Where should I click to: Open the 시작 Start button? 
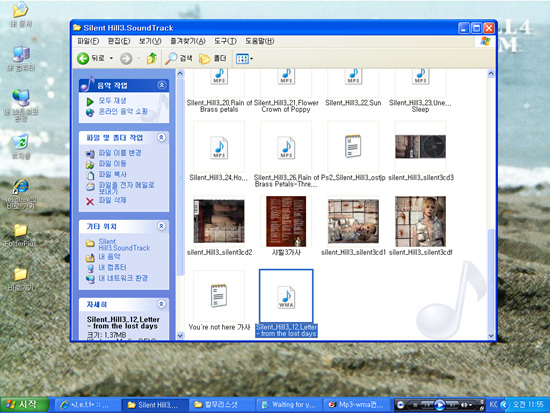[x=25, y=405]
